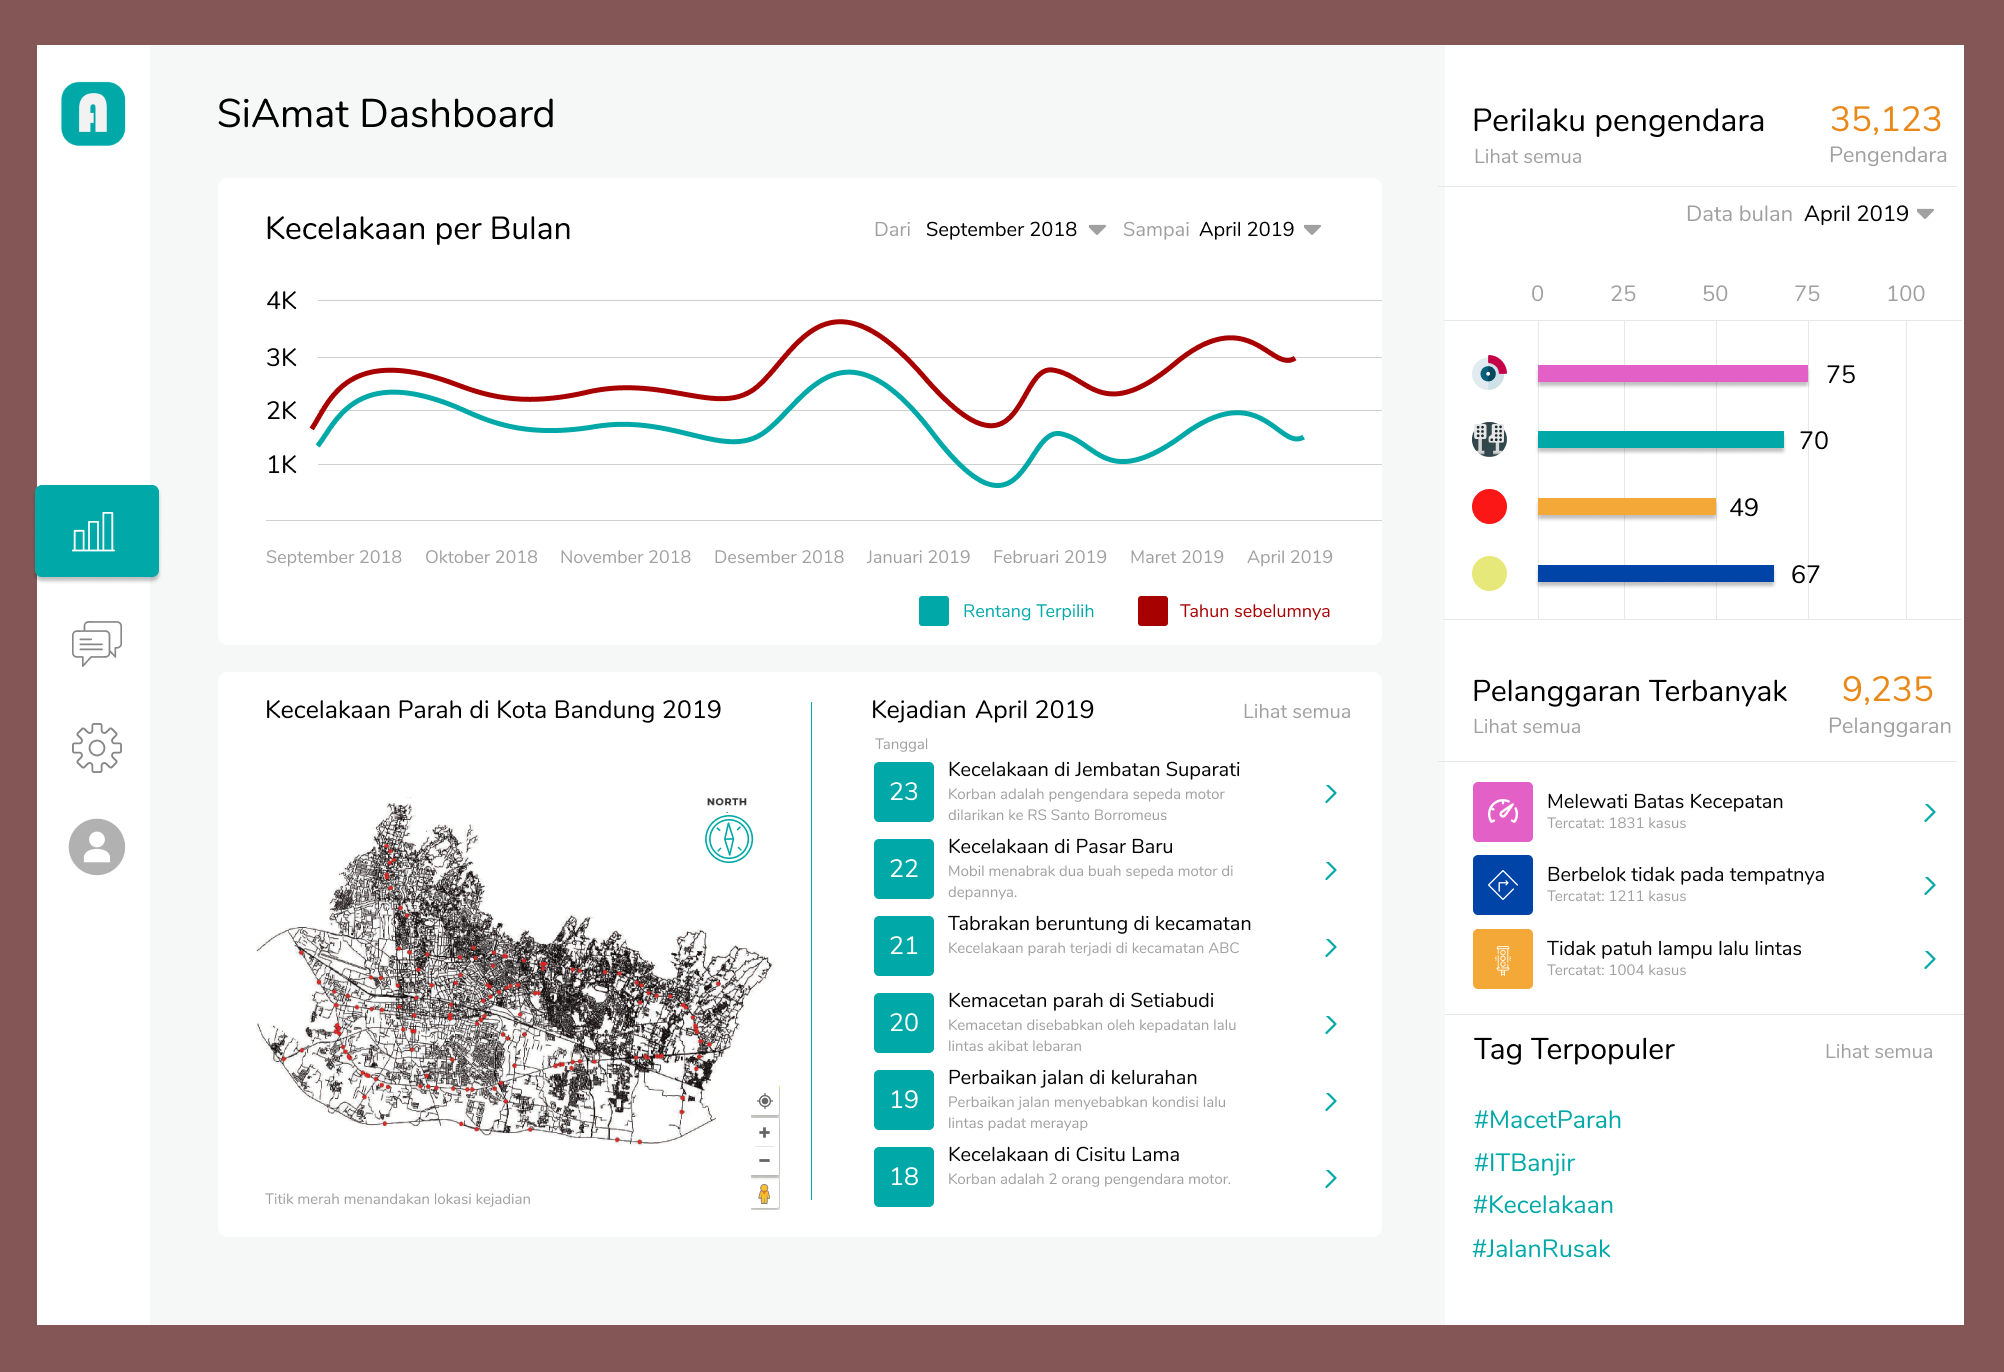Viewport: 2004px width, 1372px height.
Task: Click the 9,235 Pelanggaran count
Action: point(1889,705)
